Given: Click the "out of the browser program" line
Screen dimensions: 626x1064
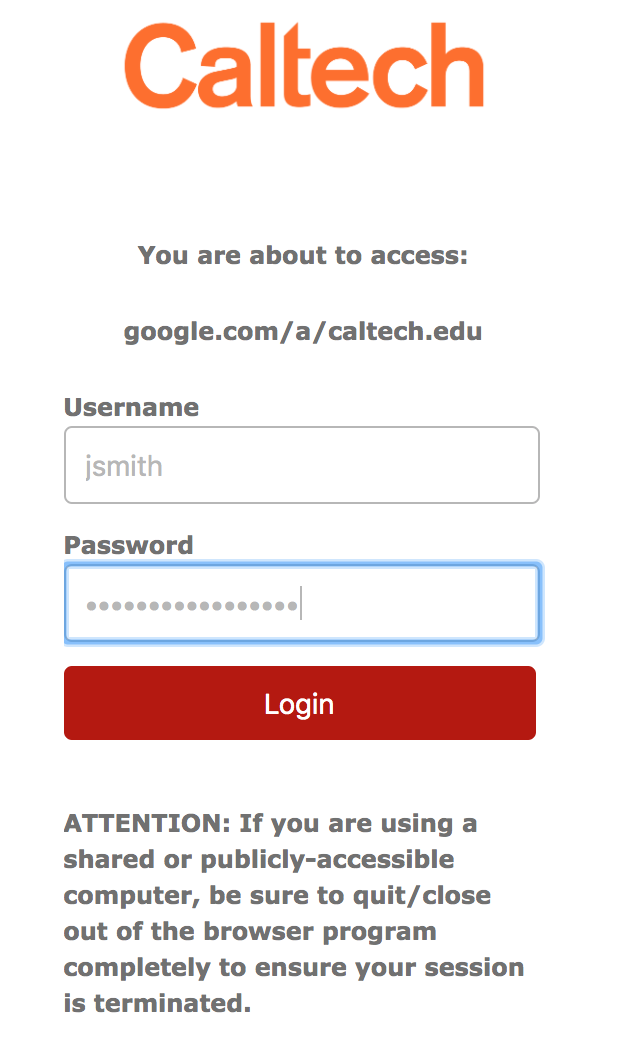Looking at the screenshot, I should (250, 931).
